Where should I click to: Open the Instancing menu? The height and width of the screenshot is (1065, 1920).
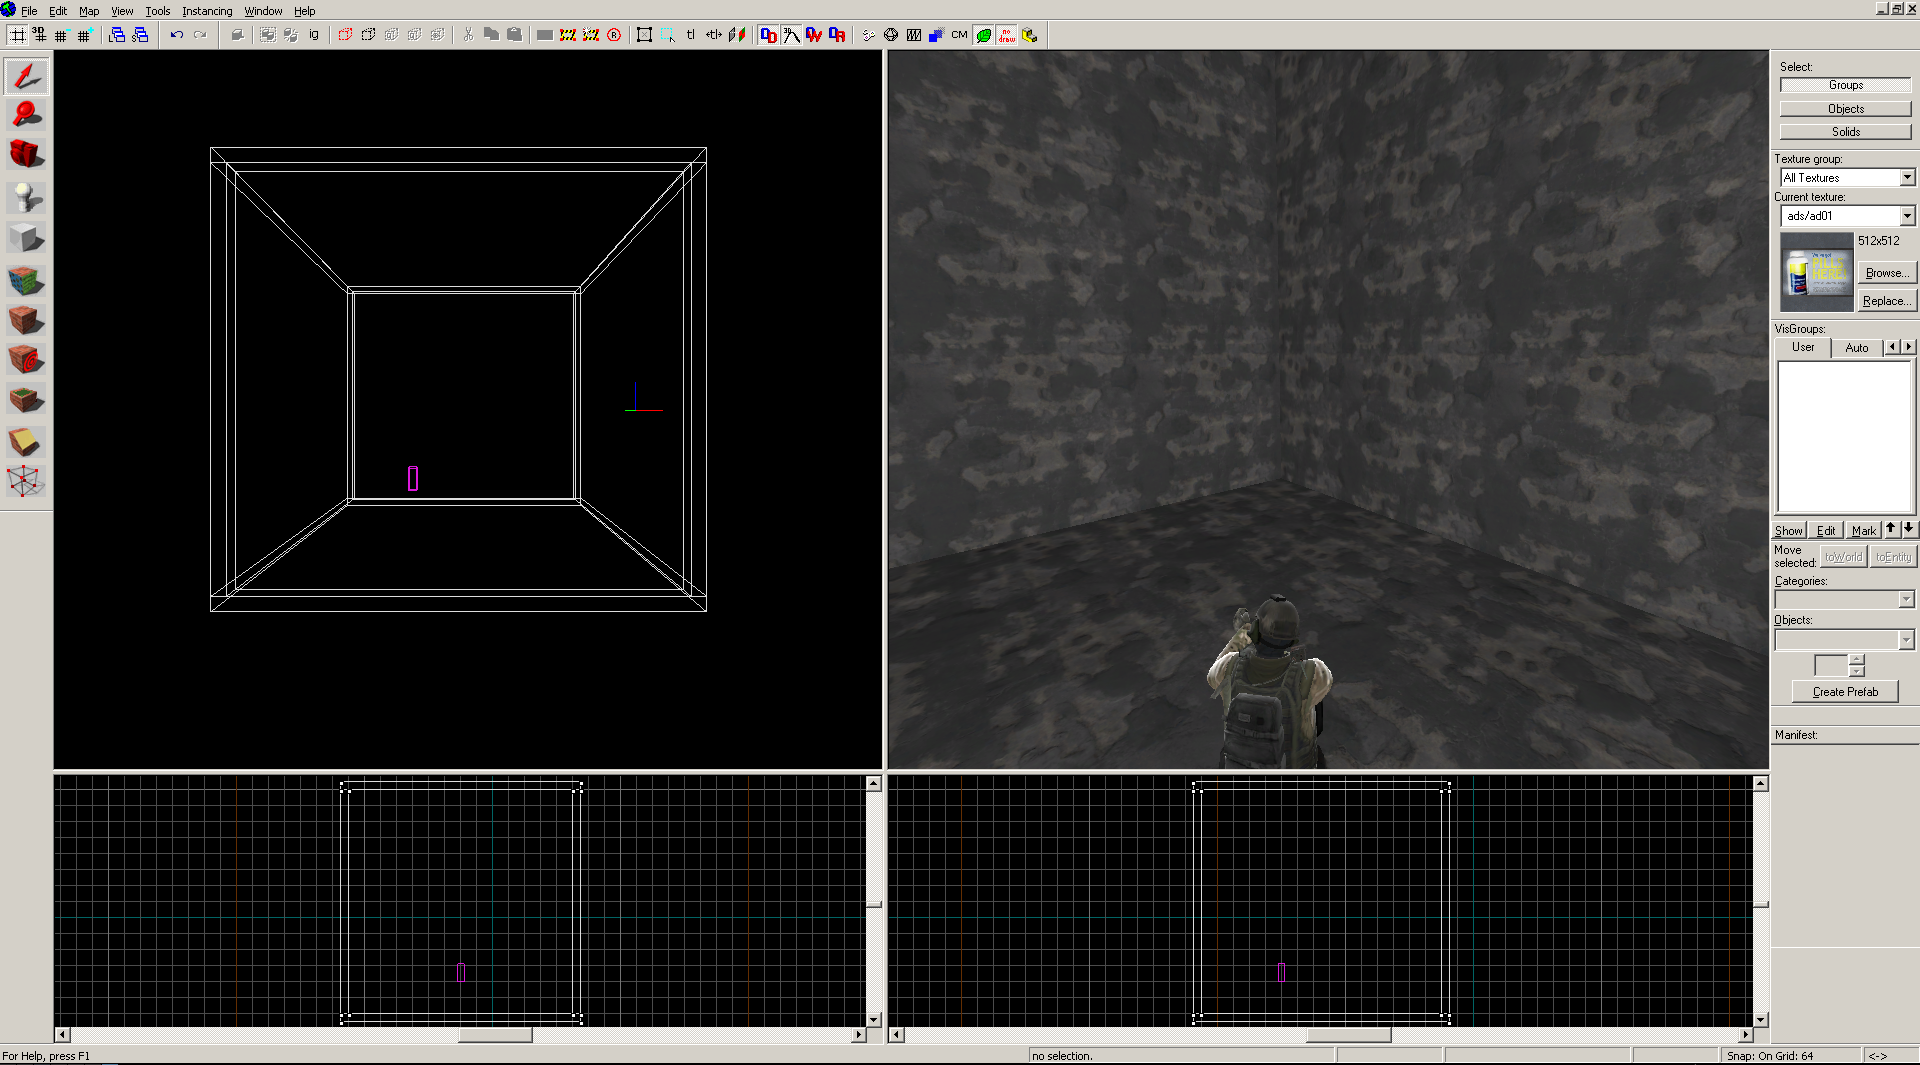207,11
